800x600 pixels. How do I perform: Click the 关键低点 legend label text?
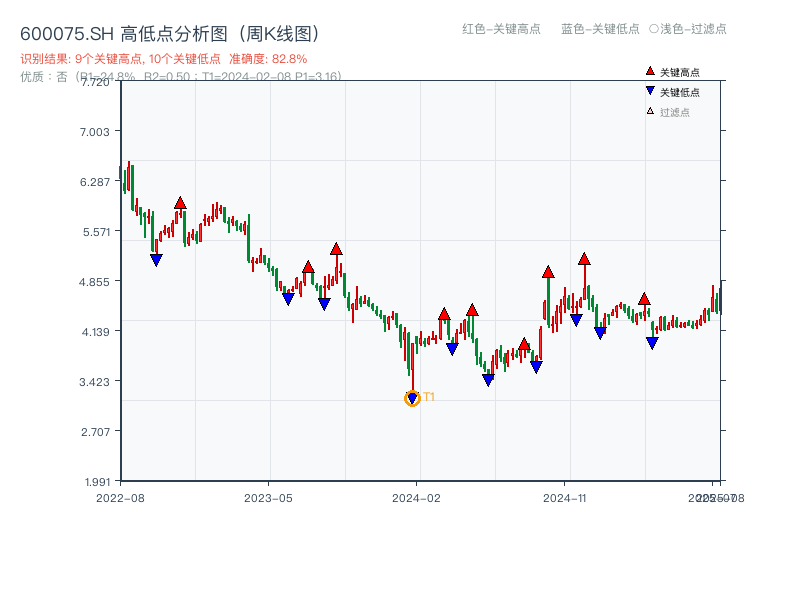pyautogui.click(x=680, y=92)
